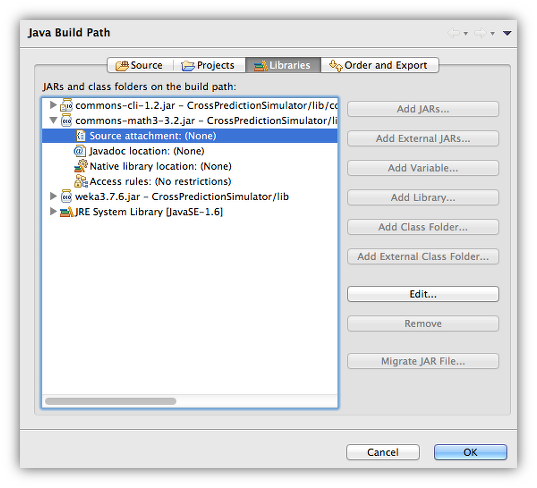This screenshot has height=488, width=537.
Task: Switch to the Source tab
Action: tap(140, 65)
